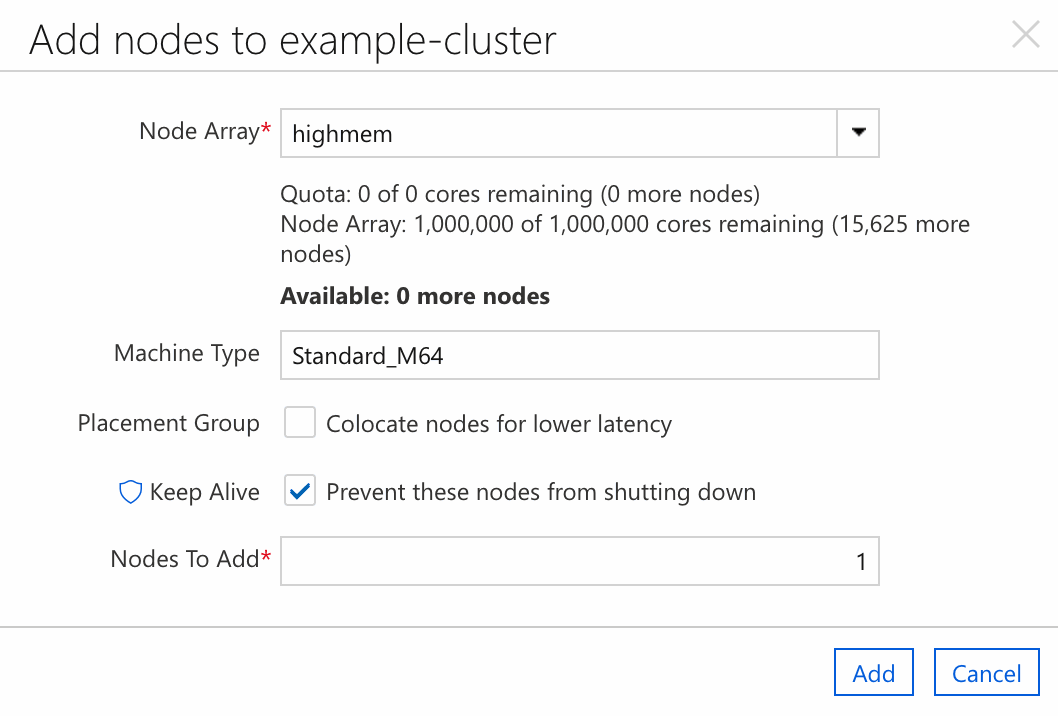Click the quota remaining information line
The image size is (1058, 716).
point(519,194)
